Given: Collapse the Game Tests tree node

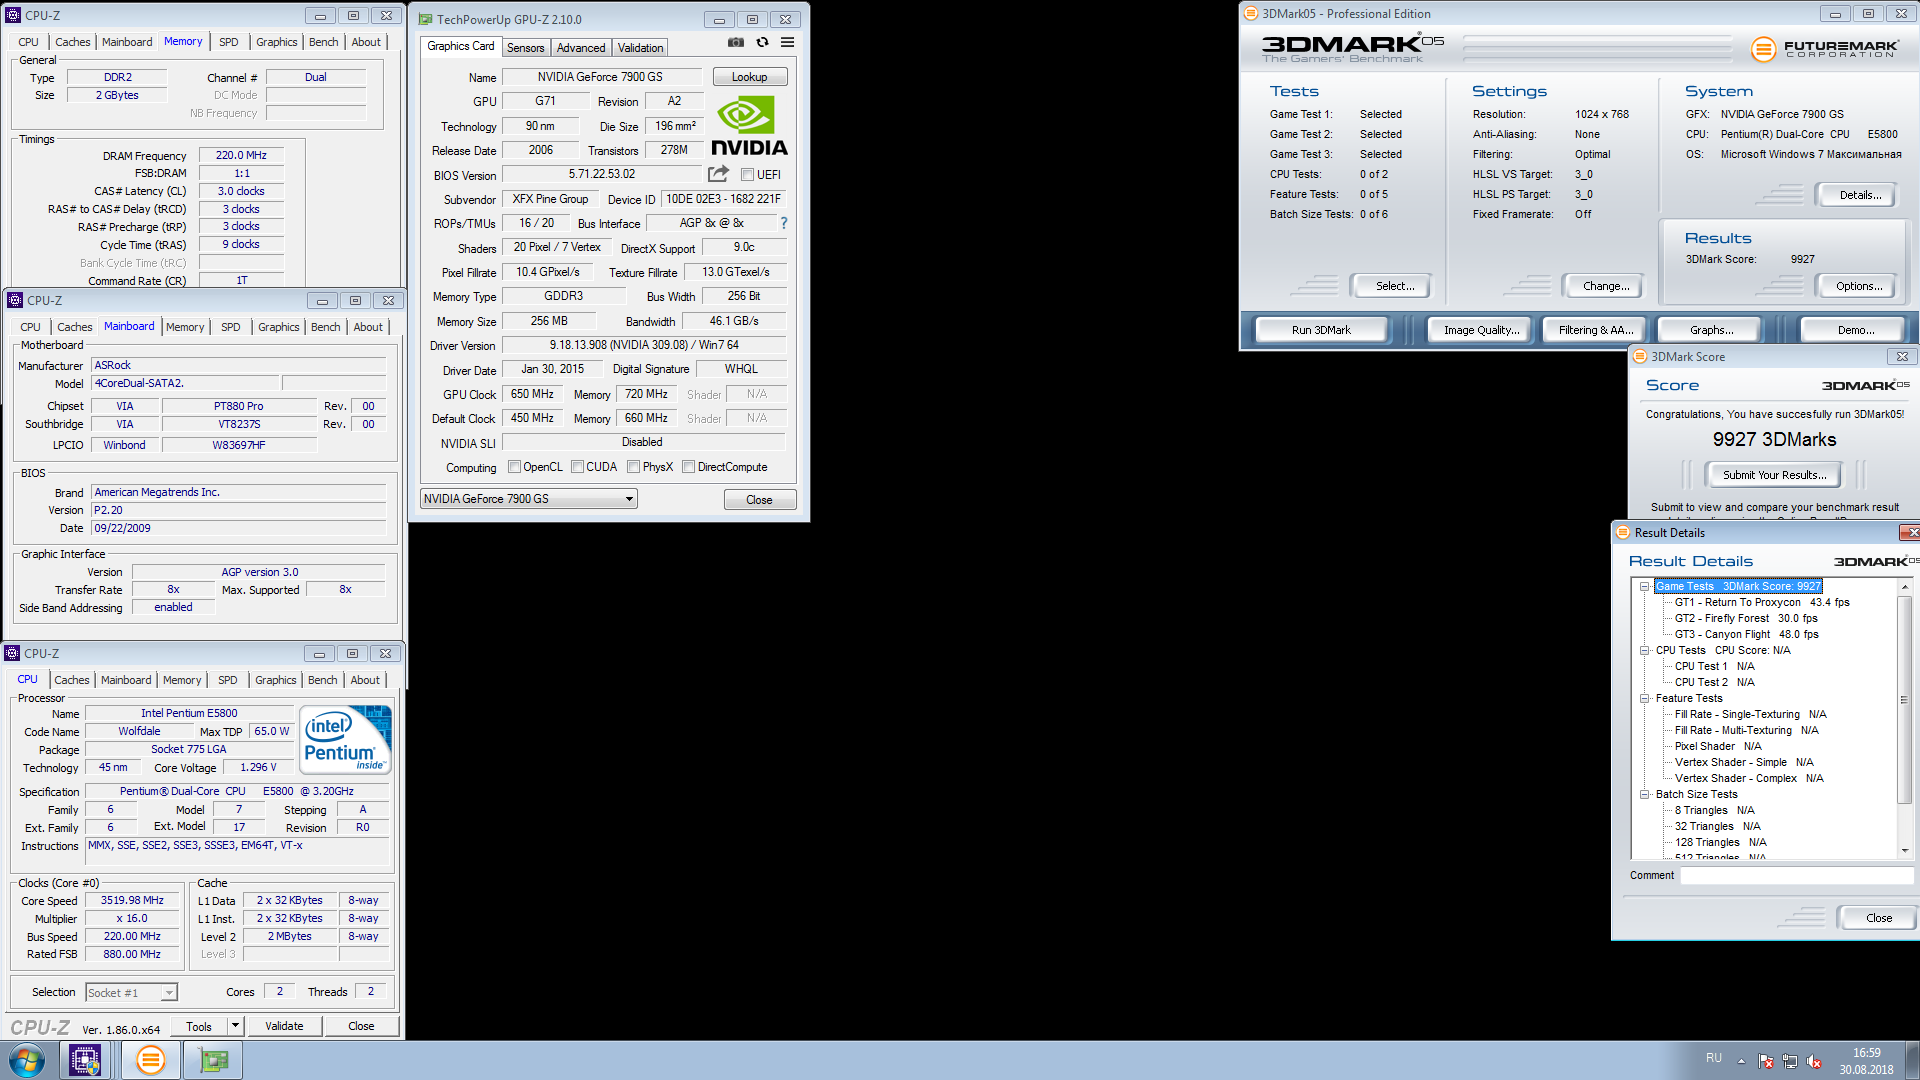Looking at the screenshot, I should 1644,586.
